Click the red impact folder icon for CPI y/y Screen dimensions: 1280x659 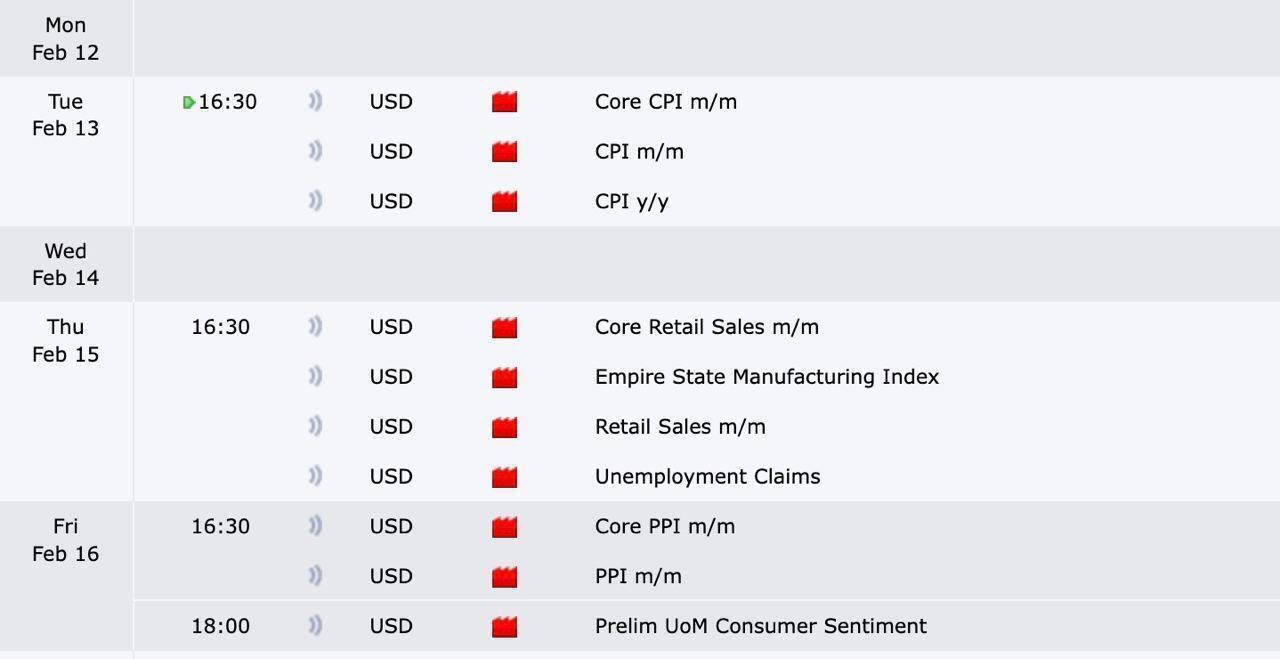tap(505, 202)
